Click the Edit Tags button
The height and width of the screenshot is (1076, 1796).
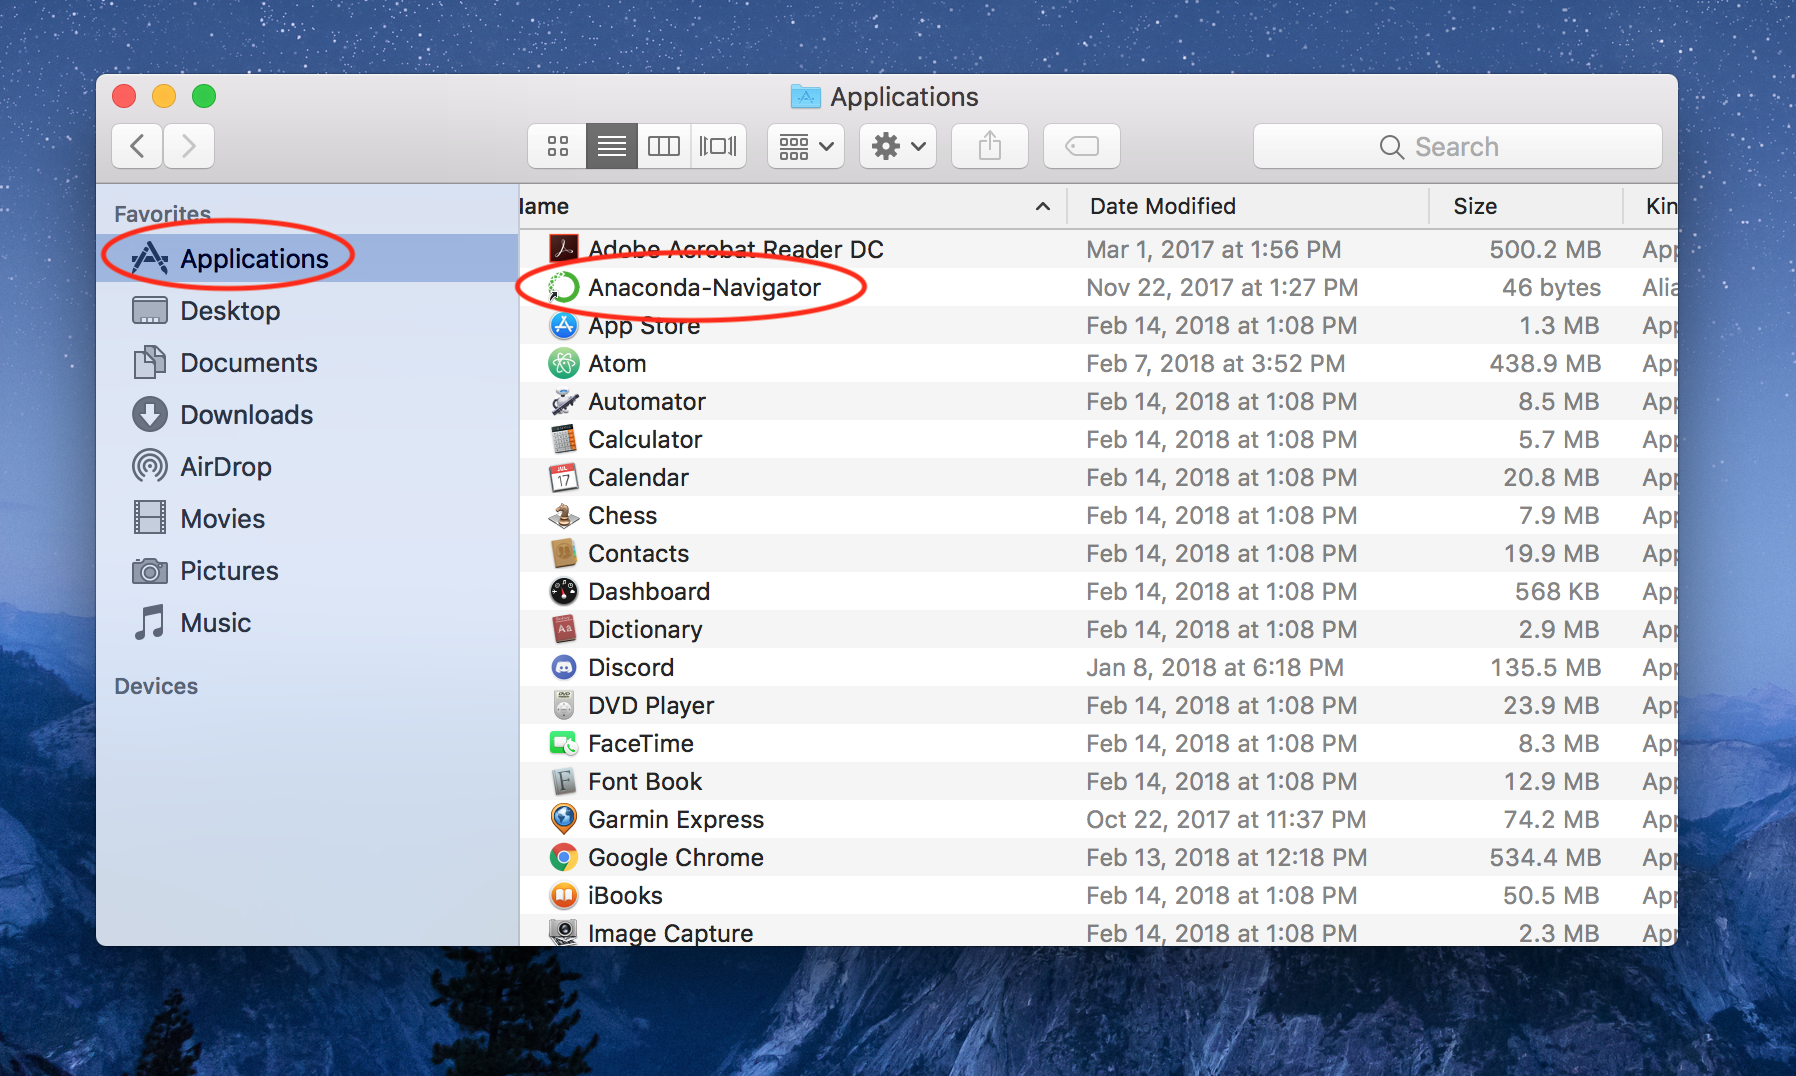pyautogui.click(x=1082, y=147)
